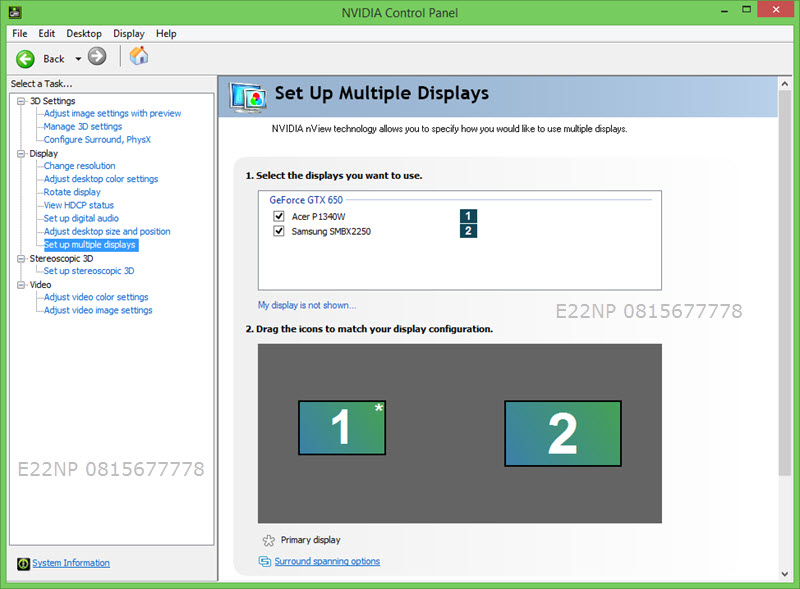Open Adjust desktop size and position
This screenshot has height=589, width=800.
coord(107,232)
